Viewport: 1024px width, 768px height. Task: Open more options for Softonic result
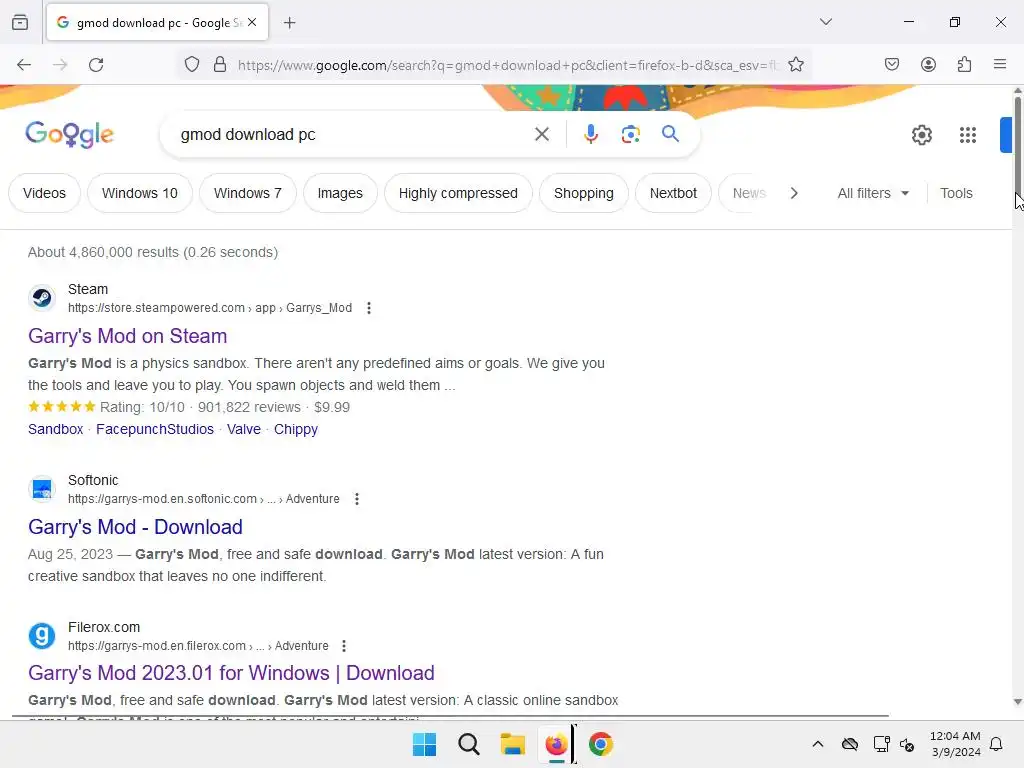point(357,499)
